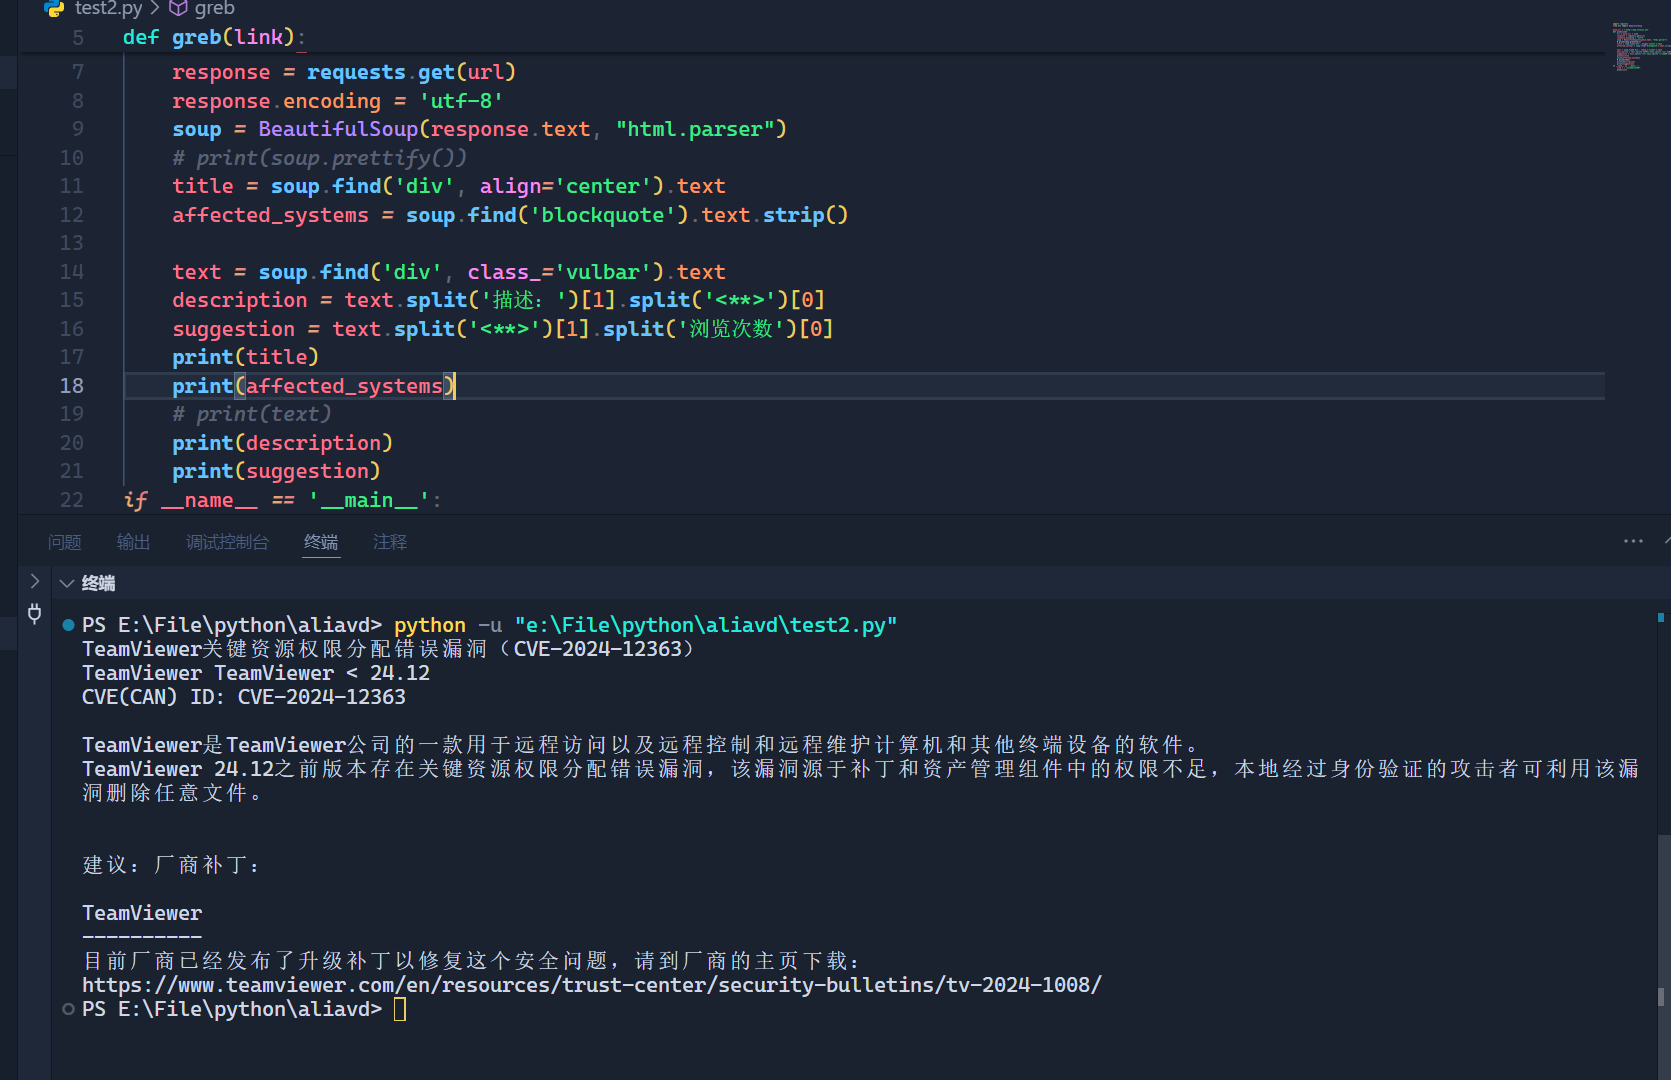Click the python command in terminal
1671x1080 pixels.
pos(430,625)
